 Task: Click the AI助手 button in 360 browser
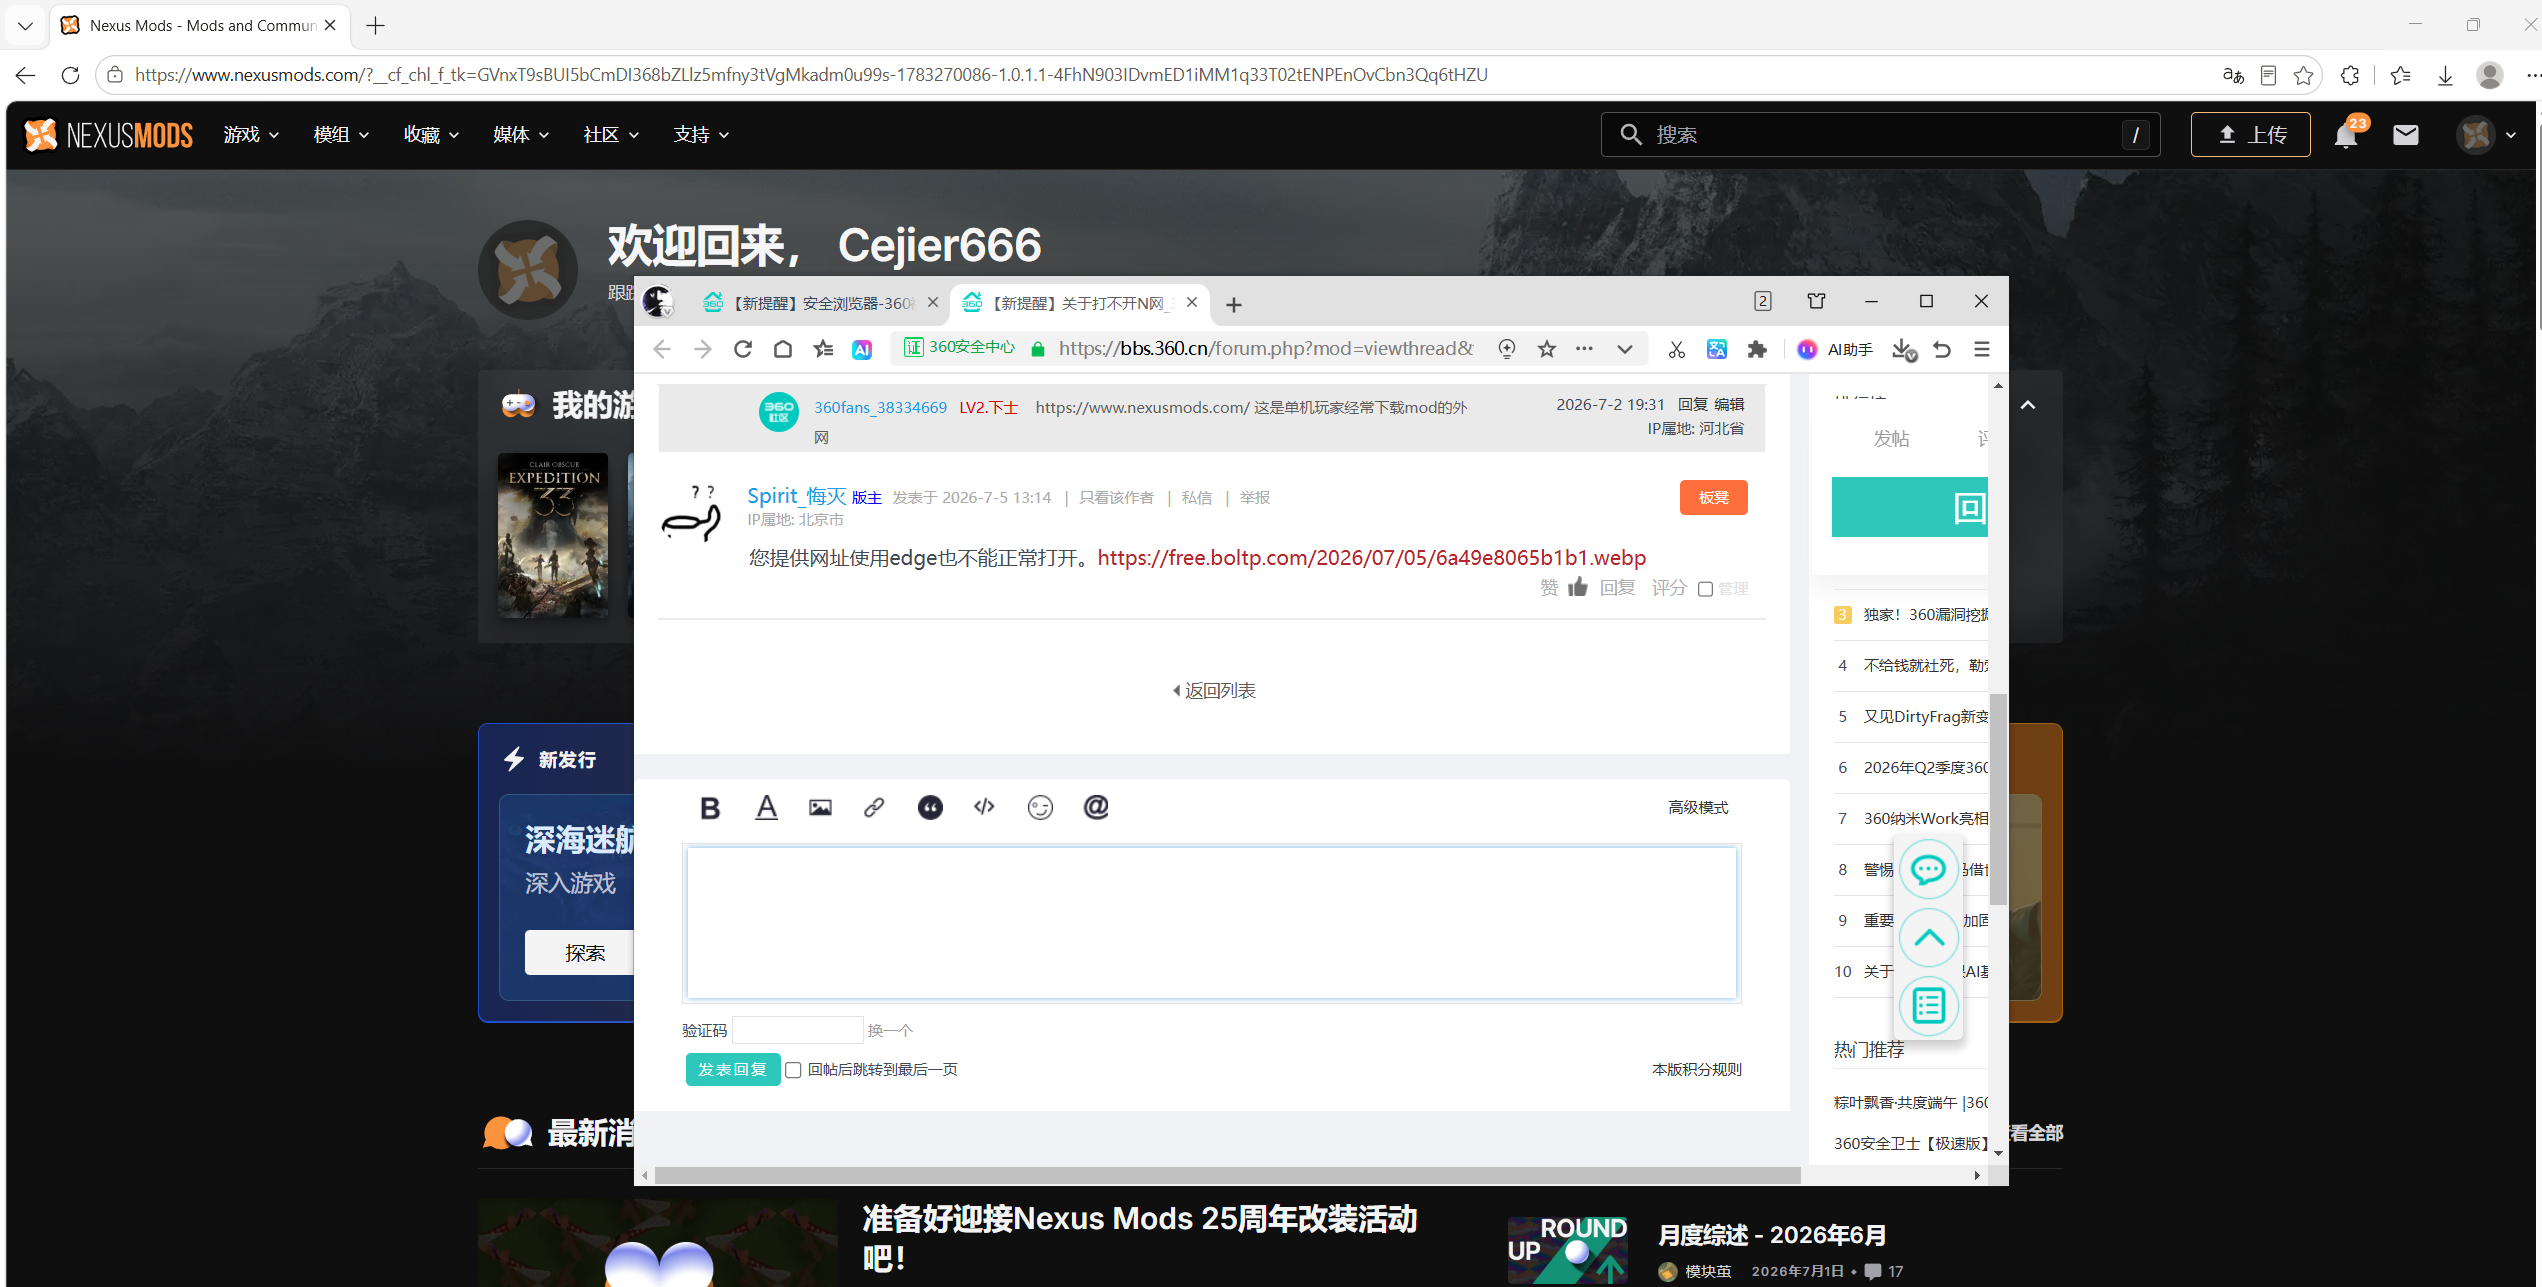coord(1835,349)
